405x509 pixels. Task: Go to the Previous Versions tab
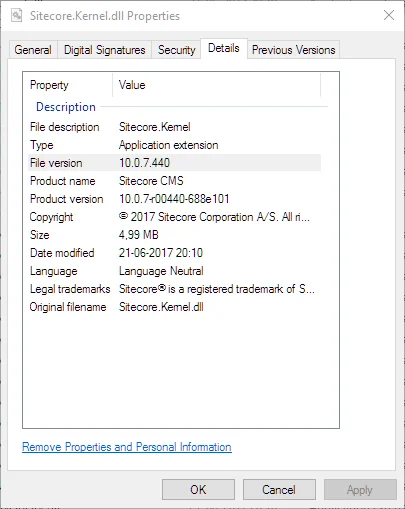pos(293,50)
